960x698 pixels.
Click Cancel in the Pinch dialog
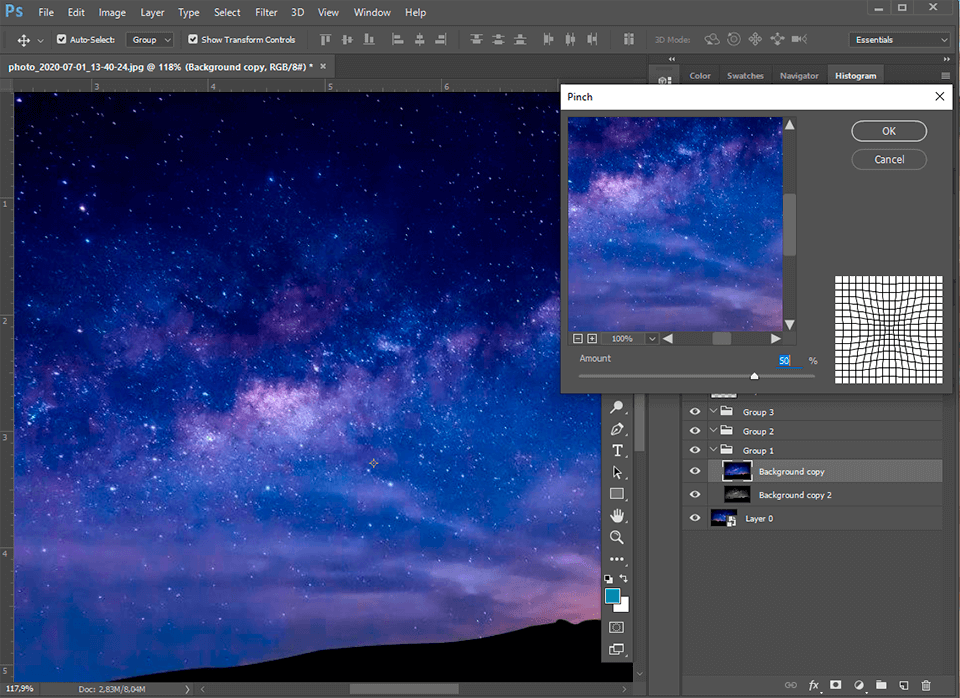[888, 159]
